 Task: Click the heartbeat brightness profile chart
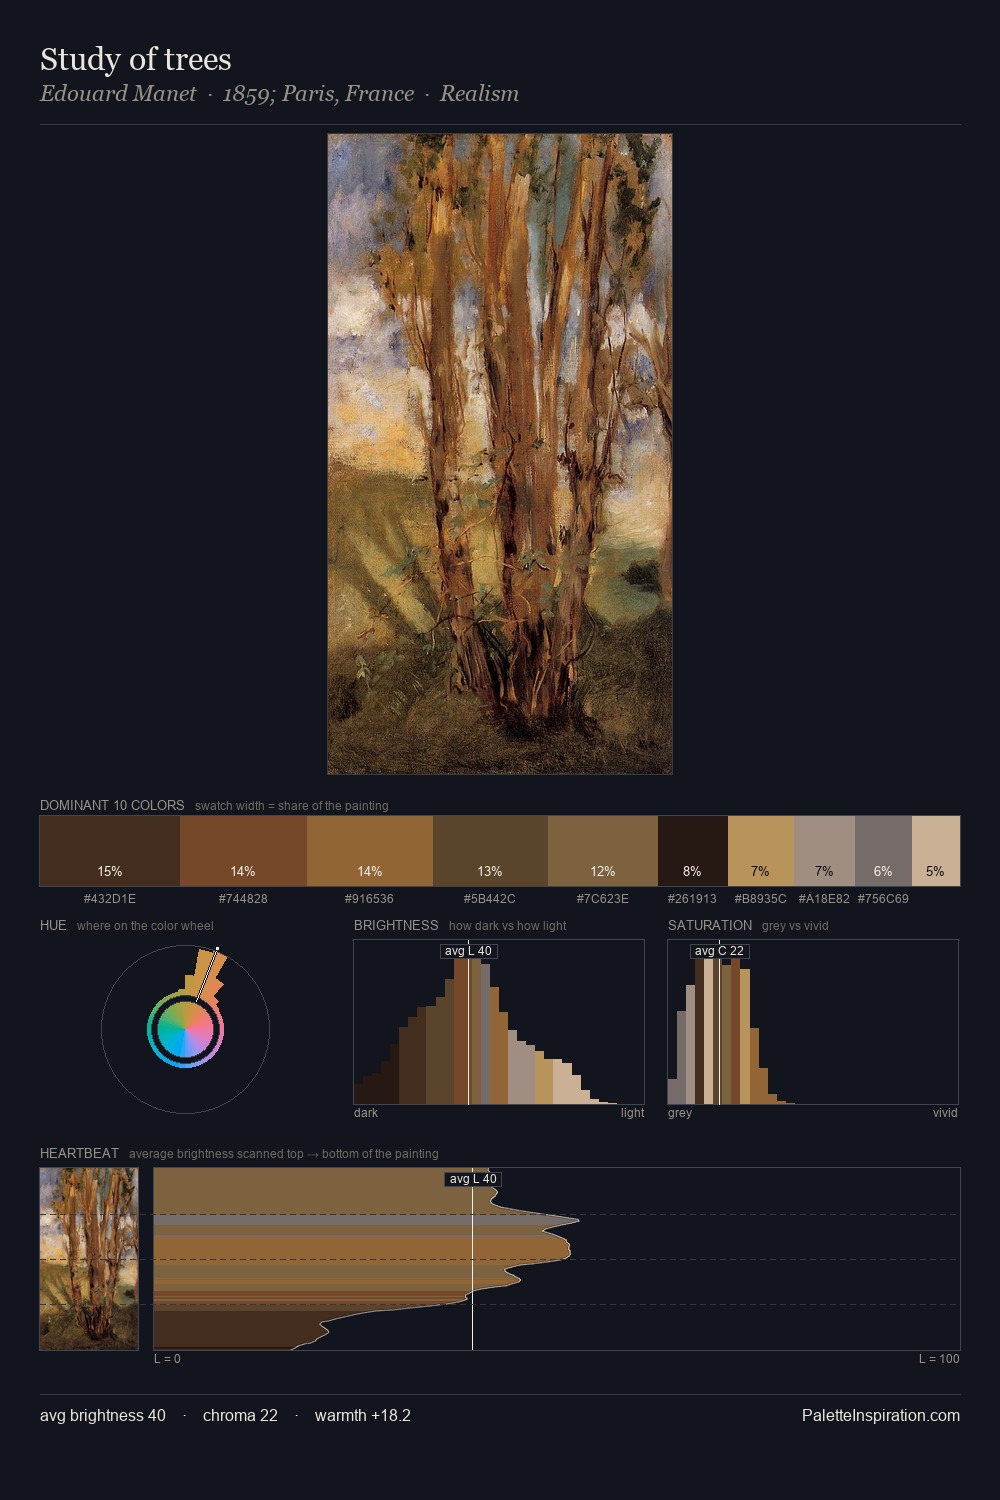click(x=557, y=1259)
